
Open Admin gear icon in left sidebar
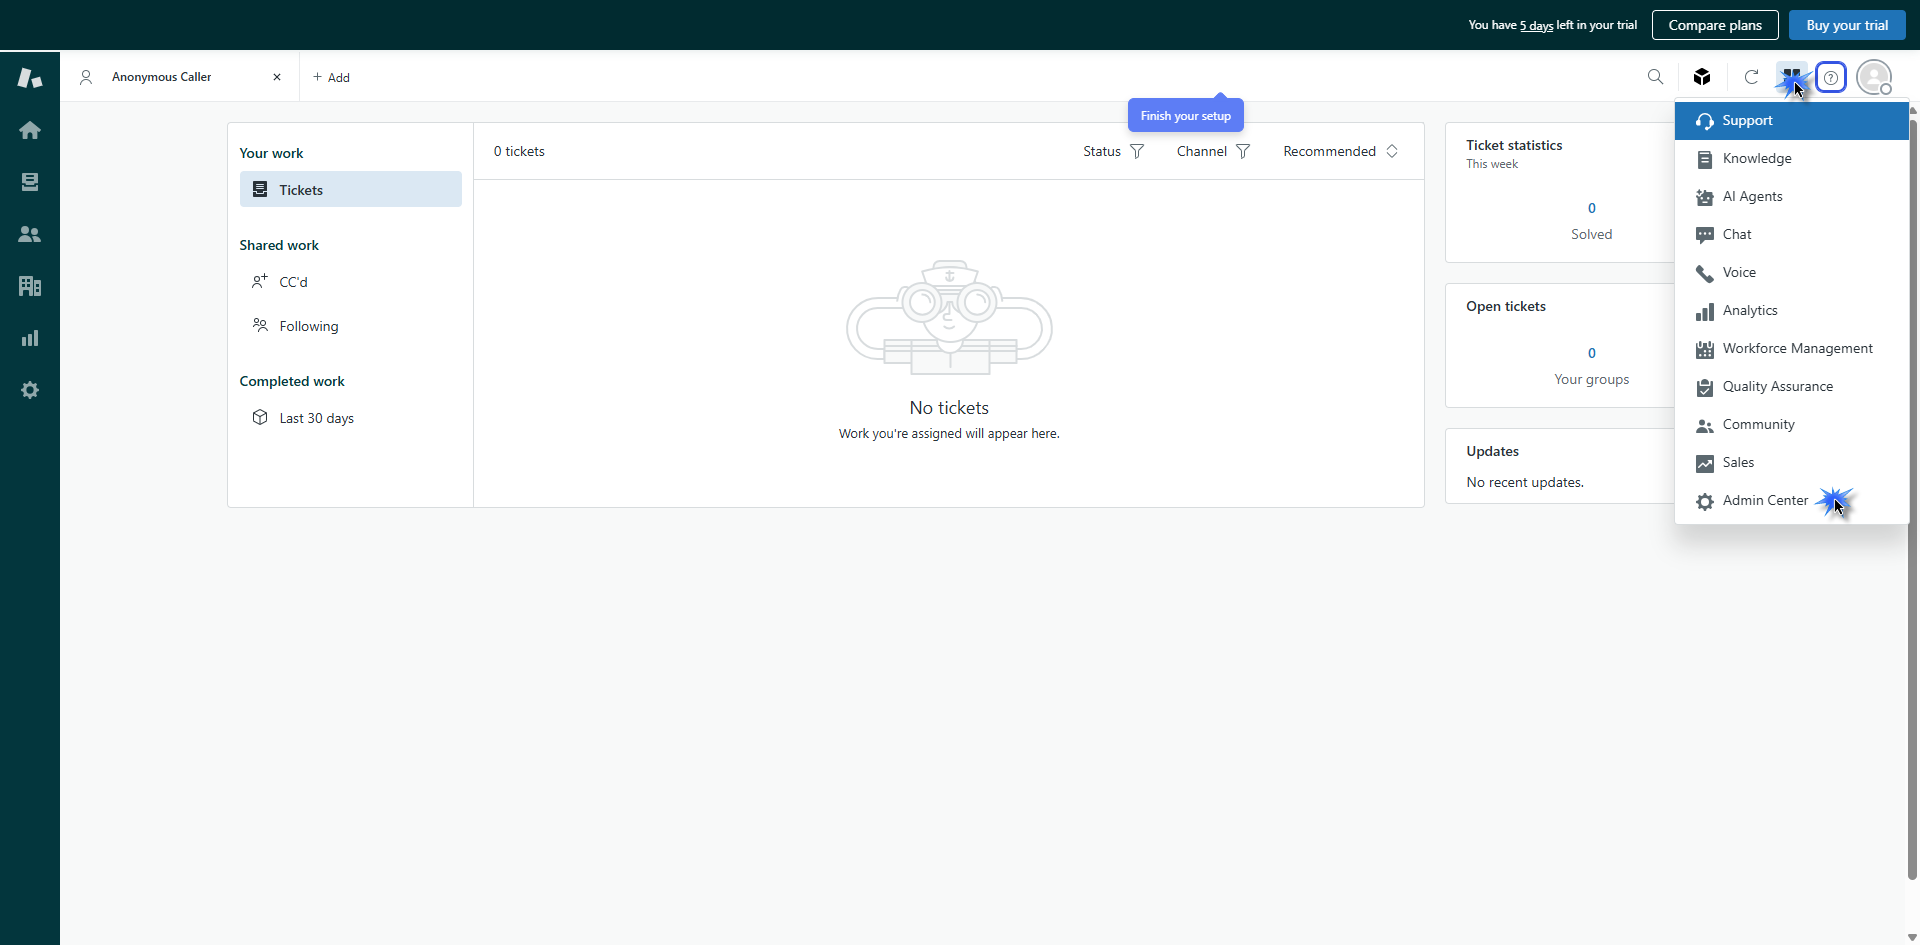click(30, 390)
